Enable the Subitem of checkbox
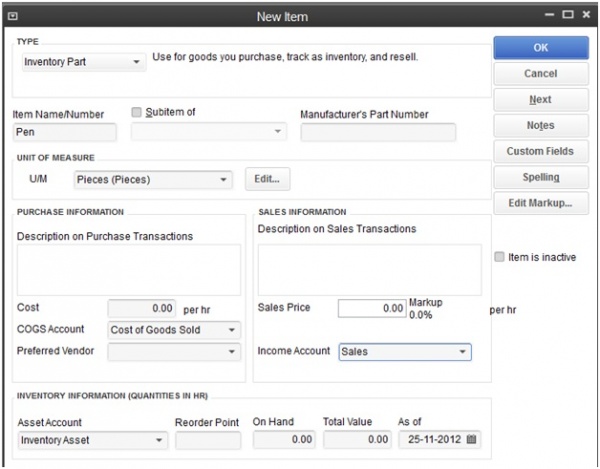The width and height of the screenshot is (600, 469). point(138,112)
